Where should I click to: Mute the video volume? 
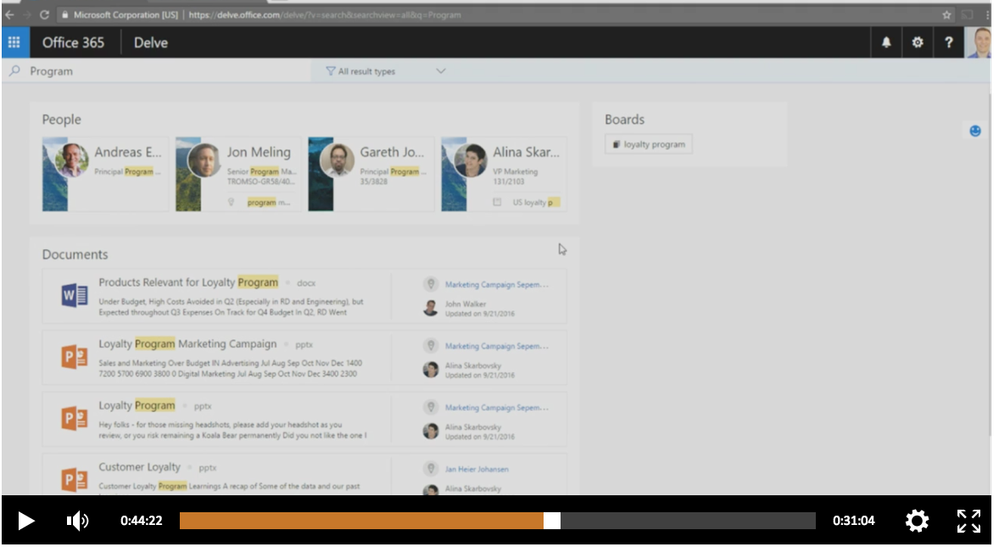click(78, 521)
